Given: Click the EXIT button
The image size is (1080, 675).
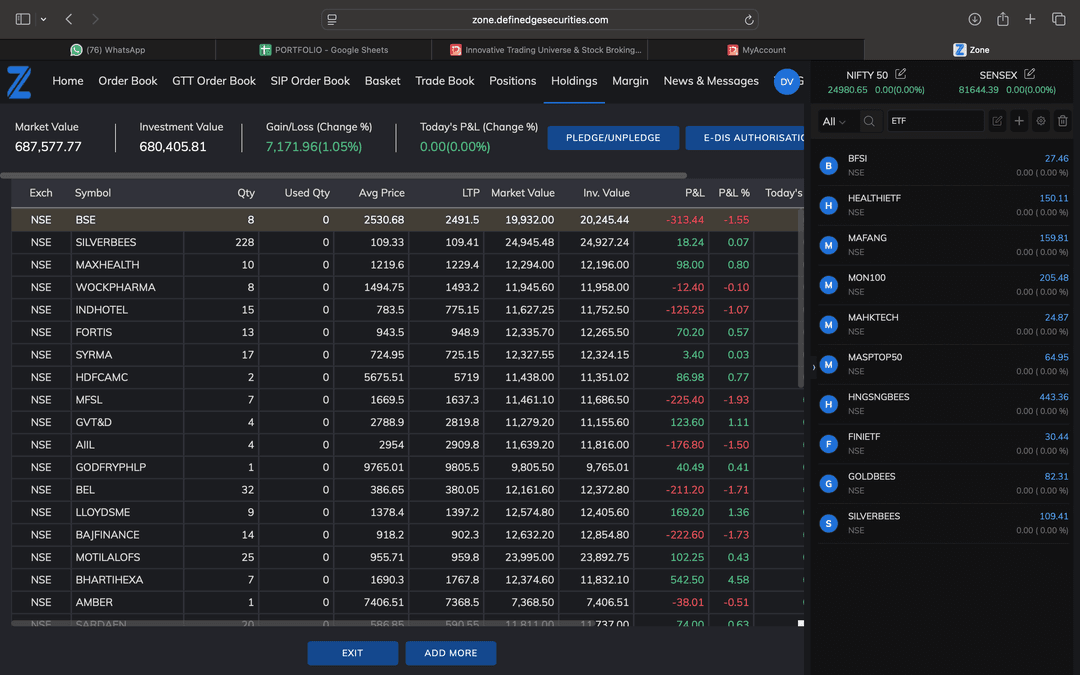Looking at the screenshot, I should point(353,653).
